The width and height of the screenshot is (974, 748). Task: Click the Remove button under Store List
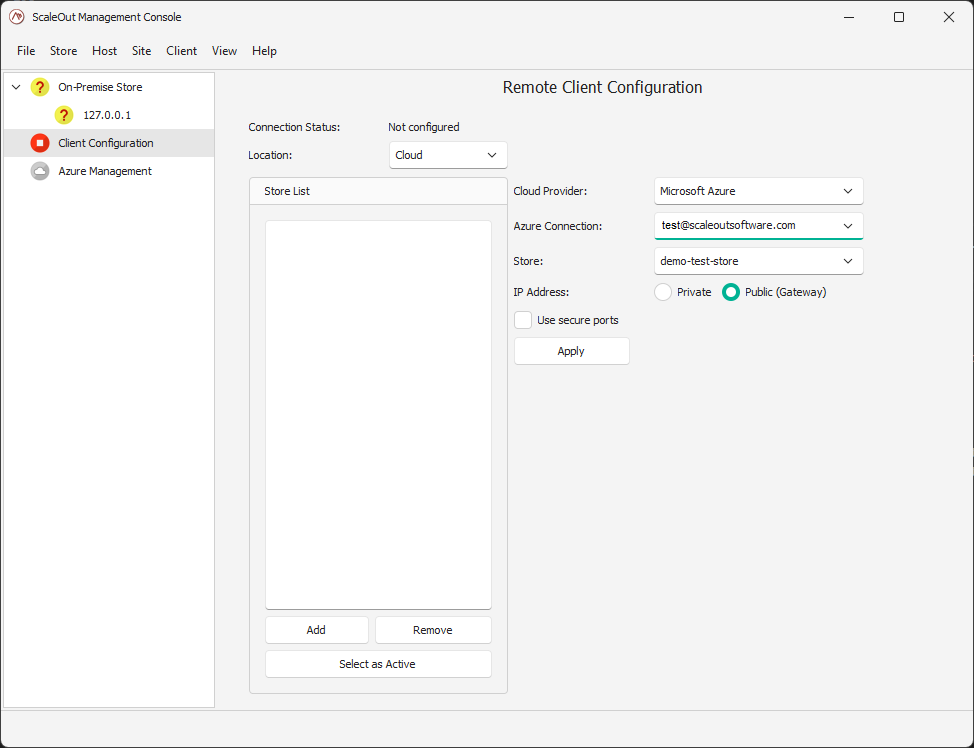click(433, 630)
